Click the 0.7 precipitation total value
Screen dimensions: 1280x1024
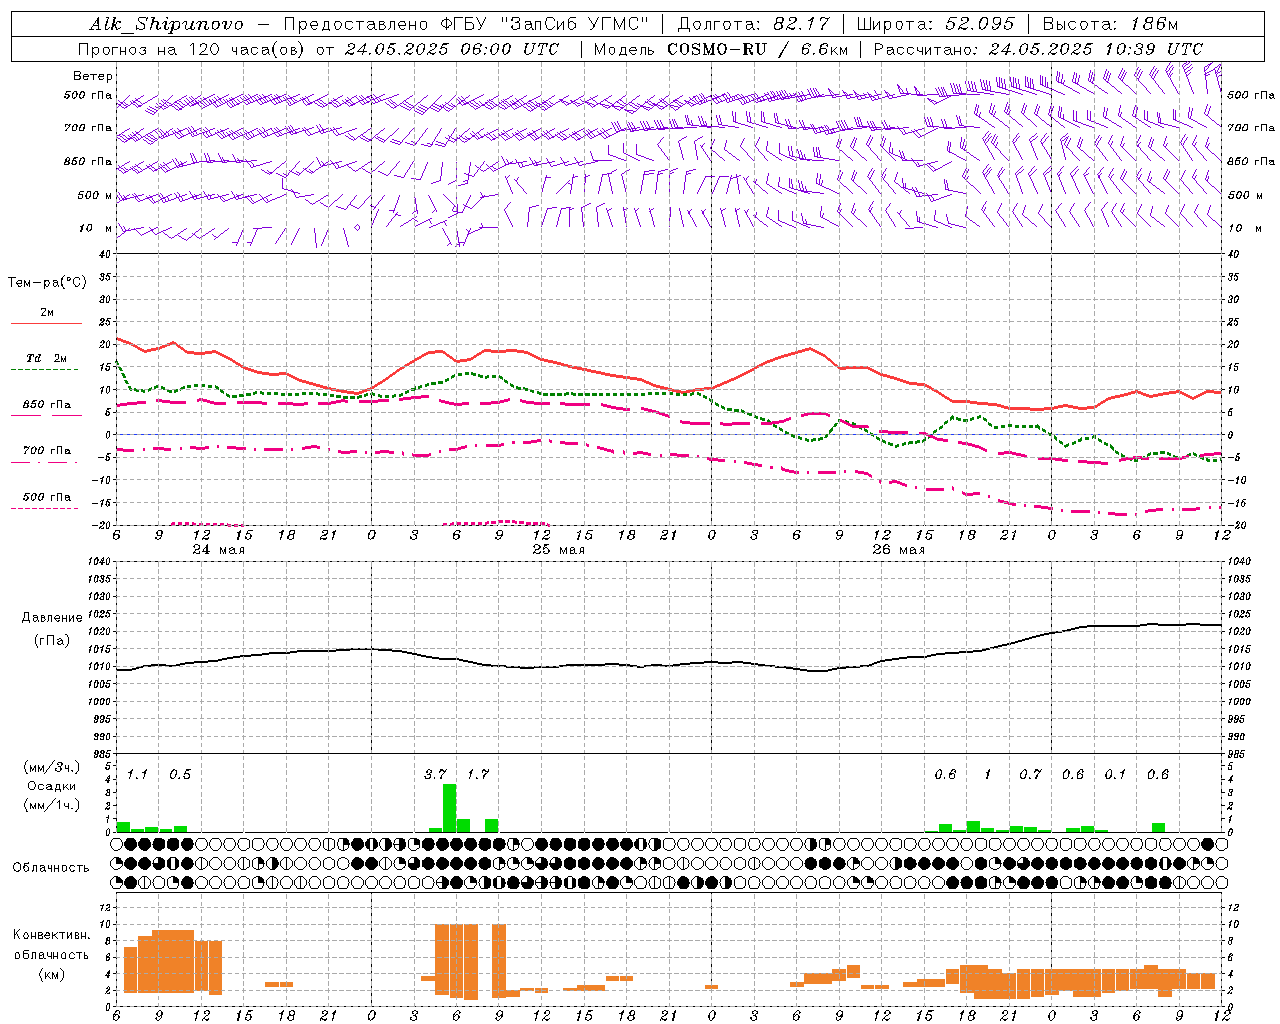click(1030, 774)
